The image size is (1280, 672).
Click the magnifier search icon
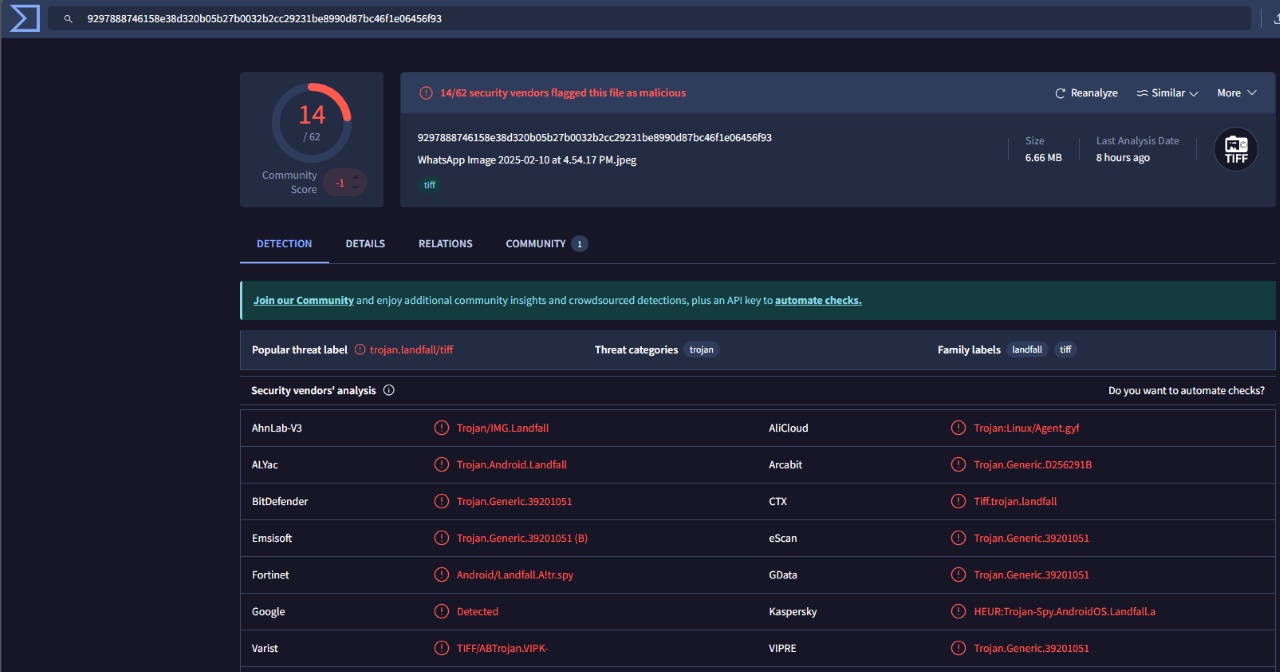click(x=67, y=19)
